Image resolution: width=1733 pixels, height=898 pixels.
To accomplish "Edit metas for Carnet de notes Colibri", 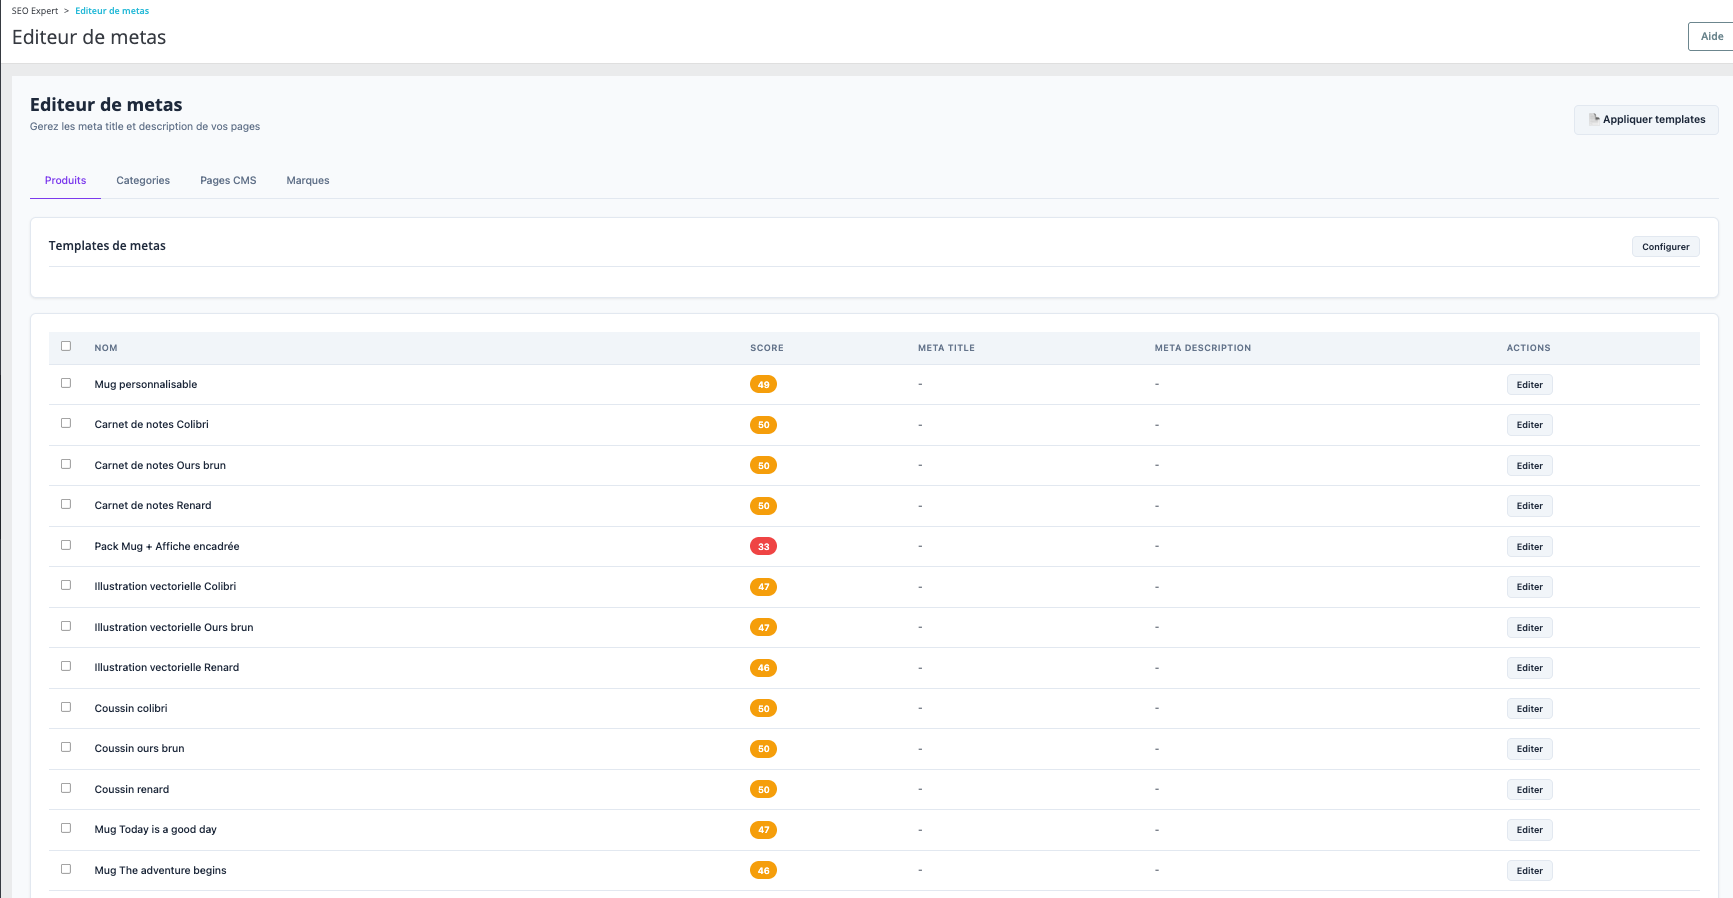I will pyautogui.click(x=1529, y=425).
